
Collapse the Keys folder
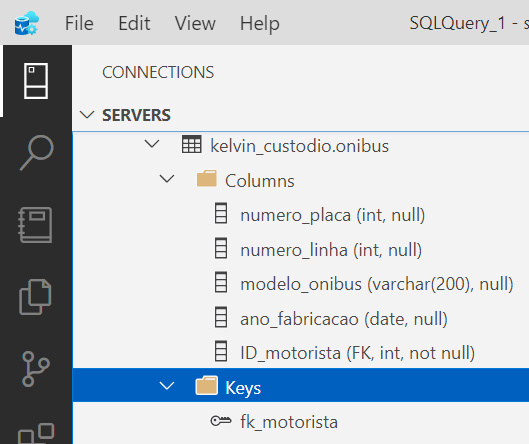(167, 386)
